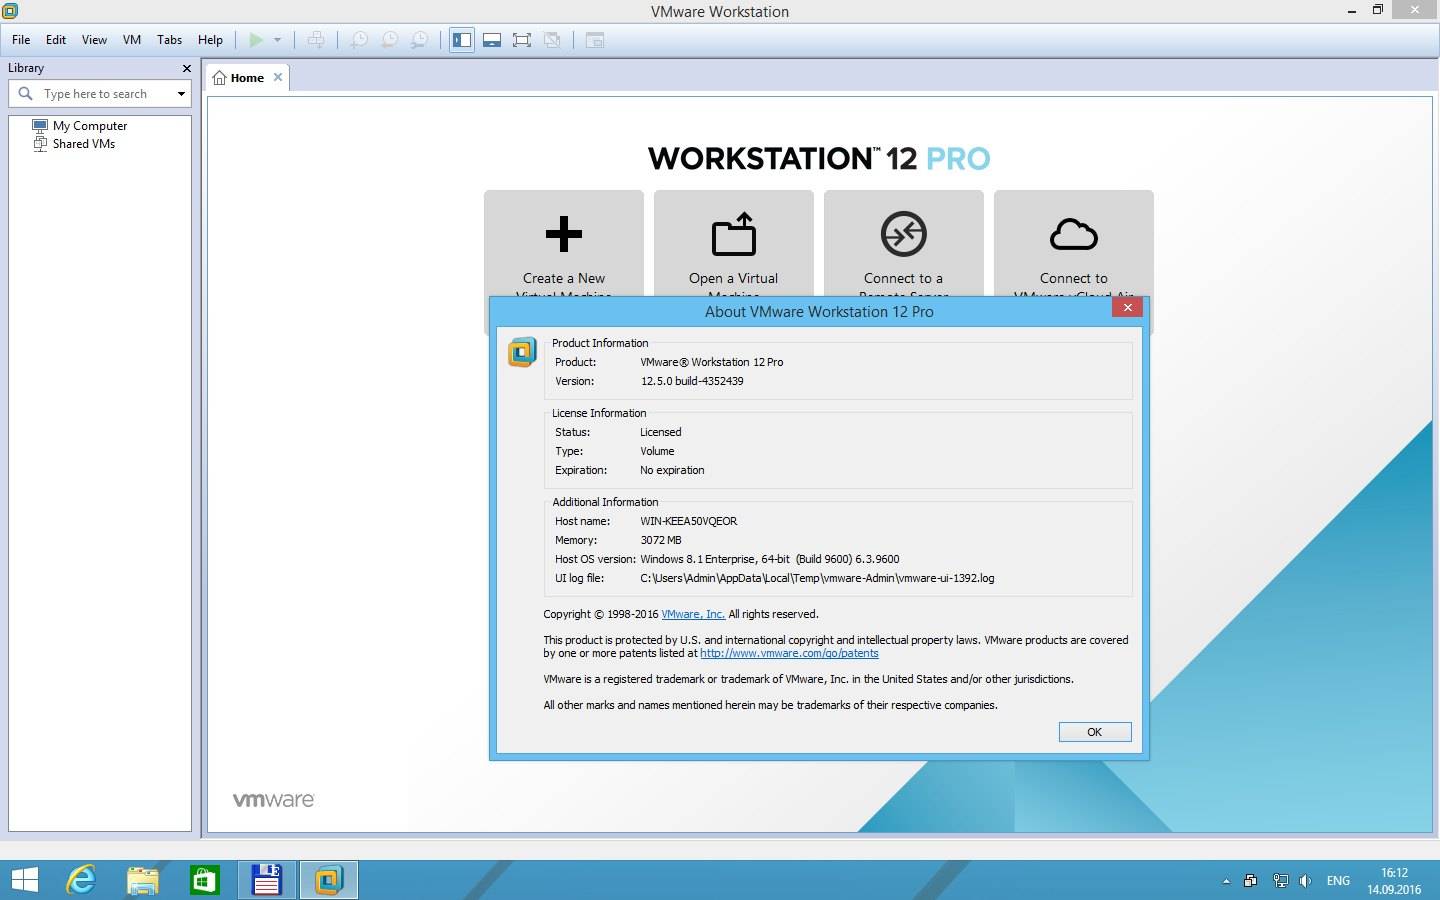Click the Host OS version value text
The image size is (1440, 900).
tap(770, 559)
